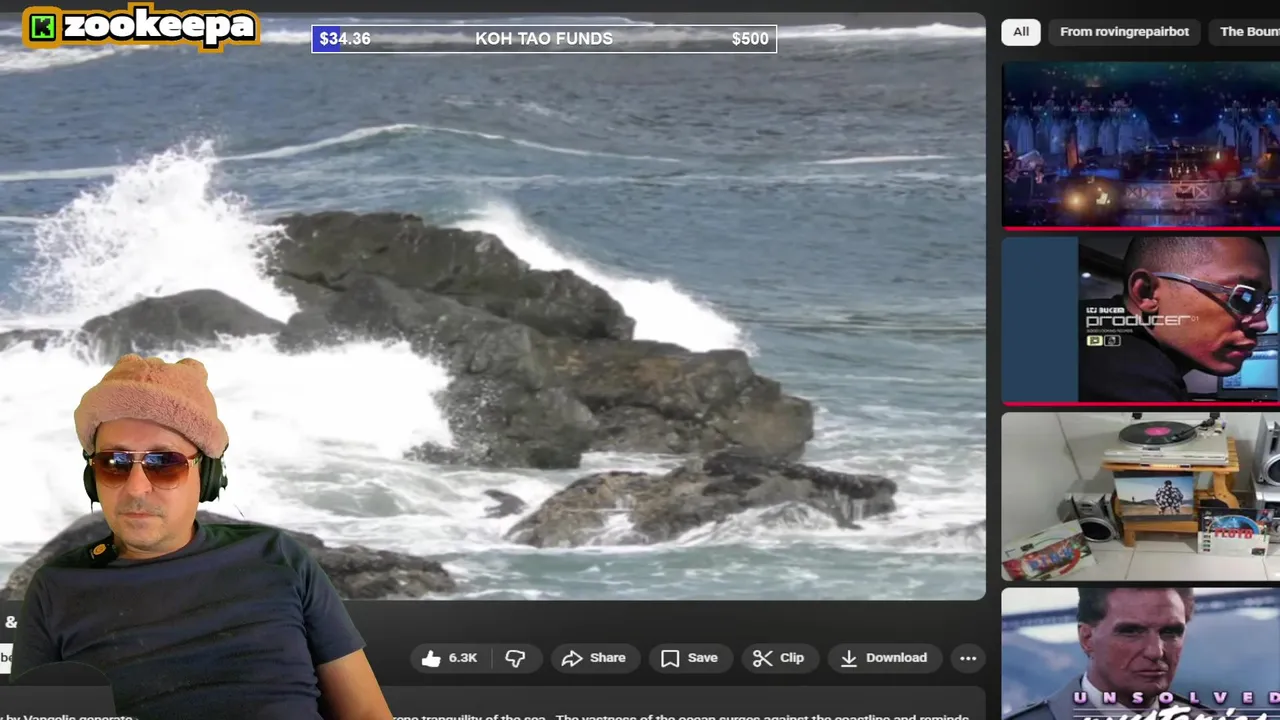Like the video with 6.3K likes

click(449, 658)
